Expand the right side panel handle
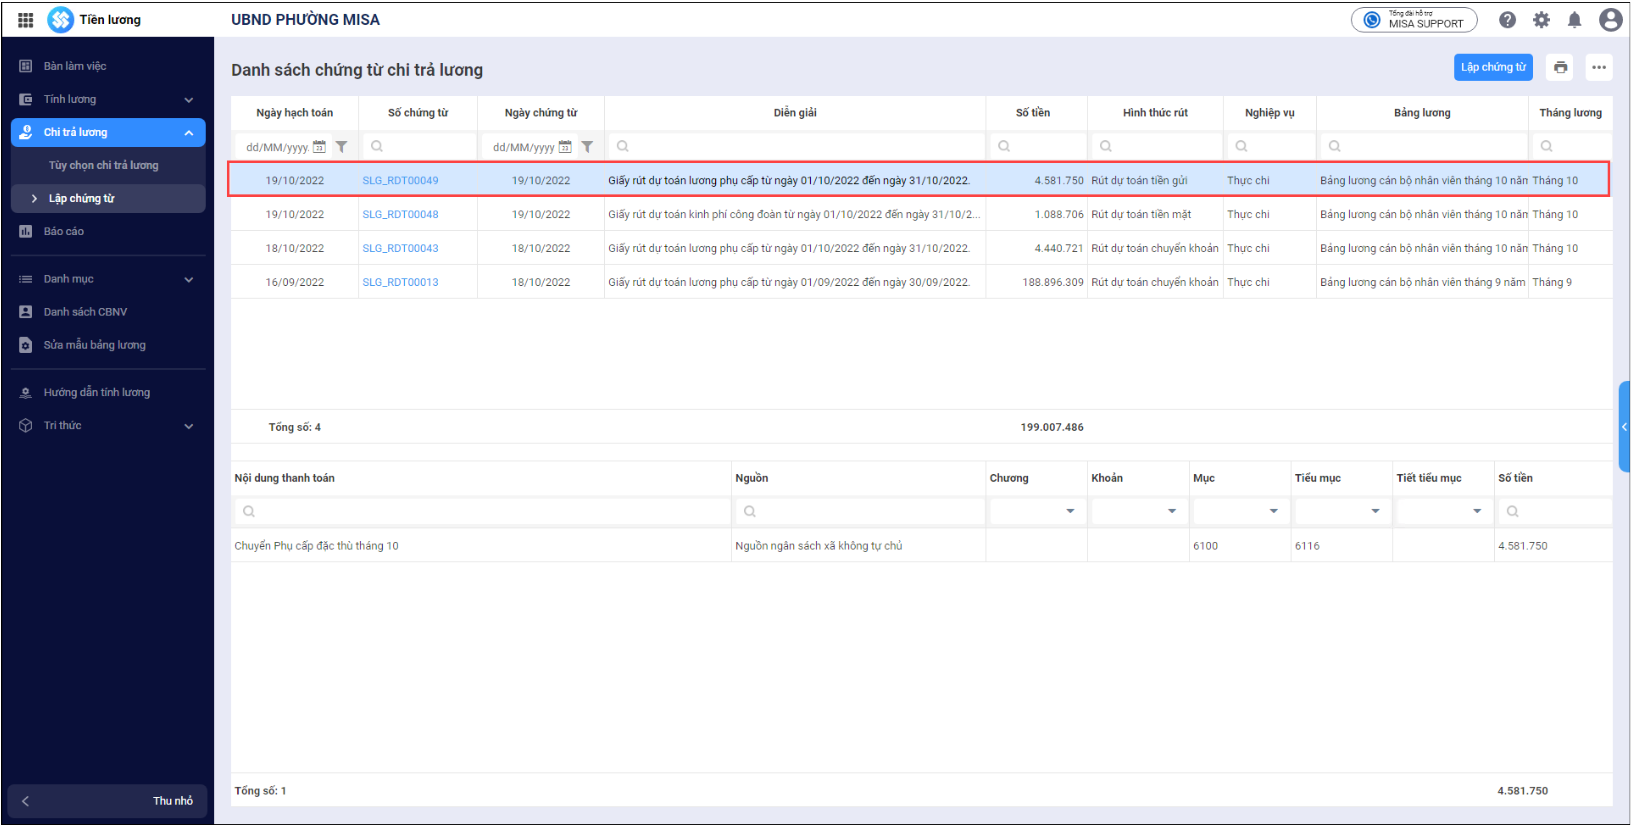Screen dimensions: 1633x829 point(1624,427)
